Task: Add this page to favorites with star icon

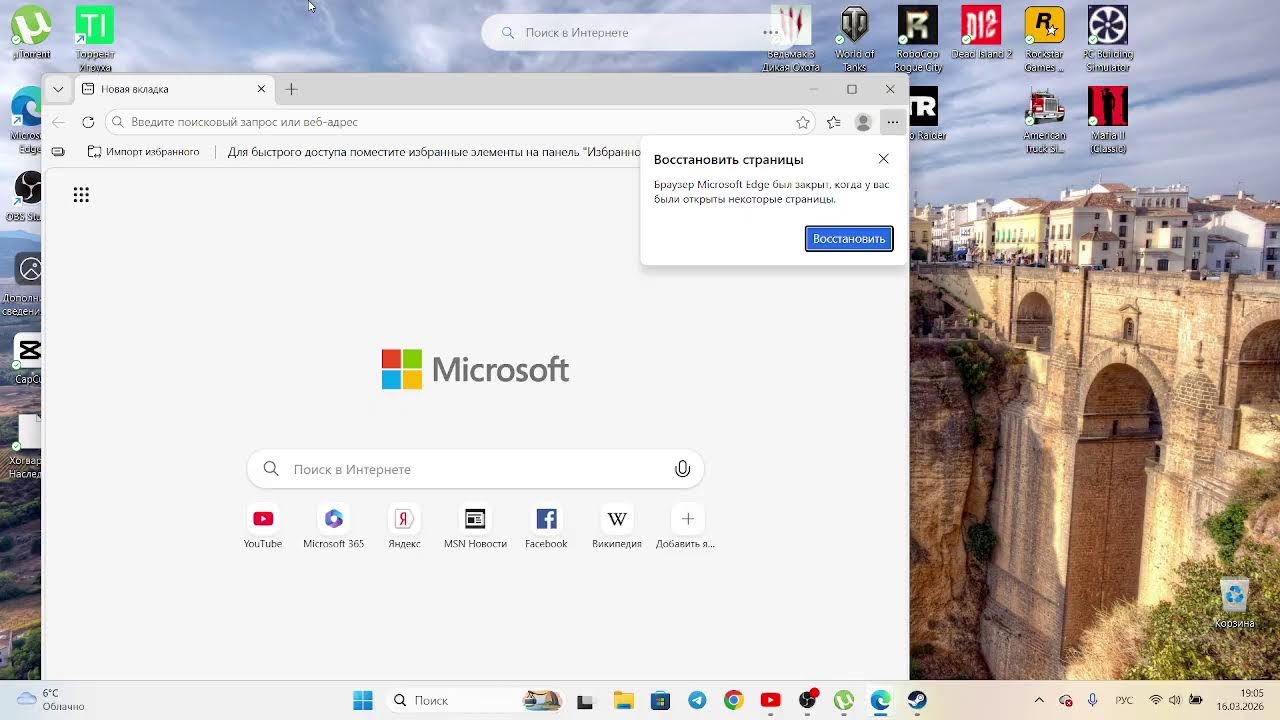Action: click(803, 122)
